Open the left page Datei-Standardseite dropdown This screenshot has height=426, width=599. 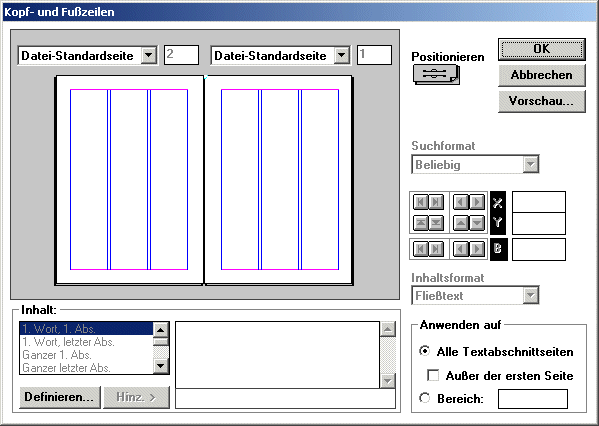(149, 56)
